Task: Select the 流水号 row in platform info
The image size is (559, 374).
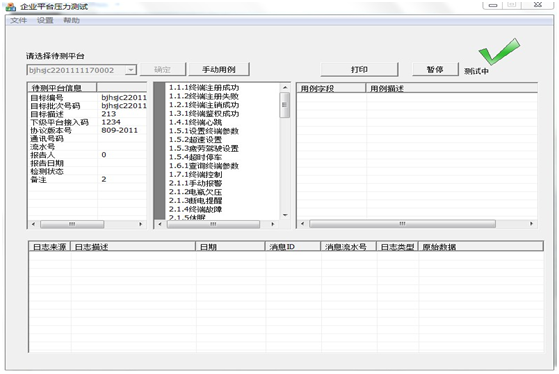Action: pos(87,147)
